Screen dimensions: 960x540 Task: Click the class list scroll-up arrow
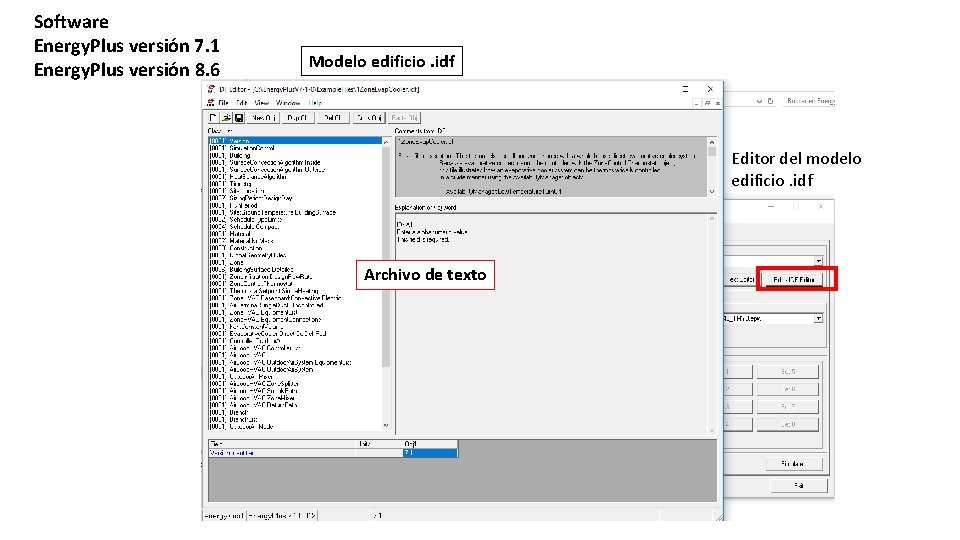(386, 141)
